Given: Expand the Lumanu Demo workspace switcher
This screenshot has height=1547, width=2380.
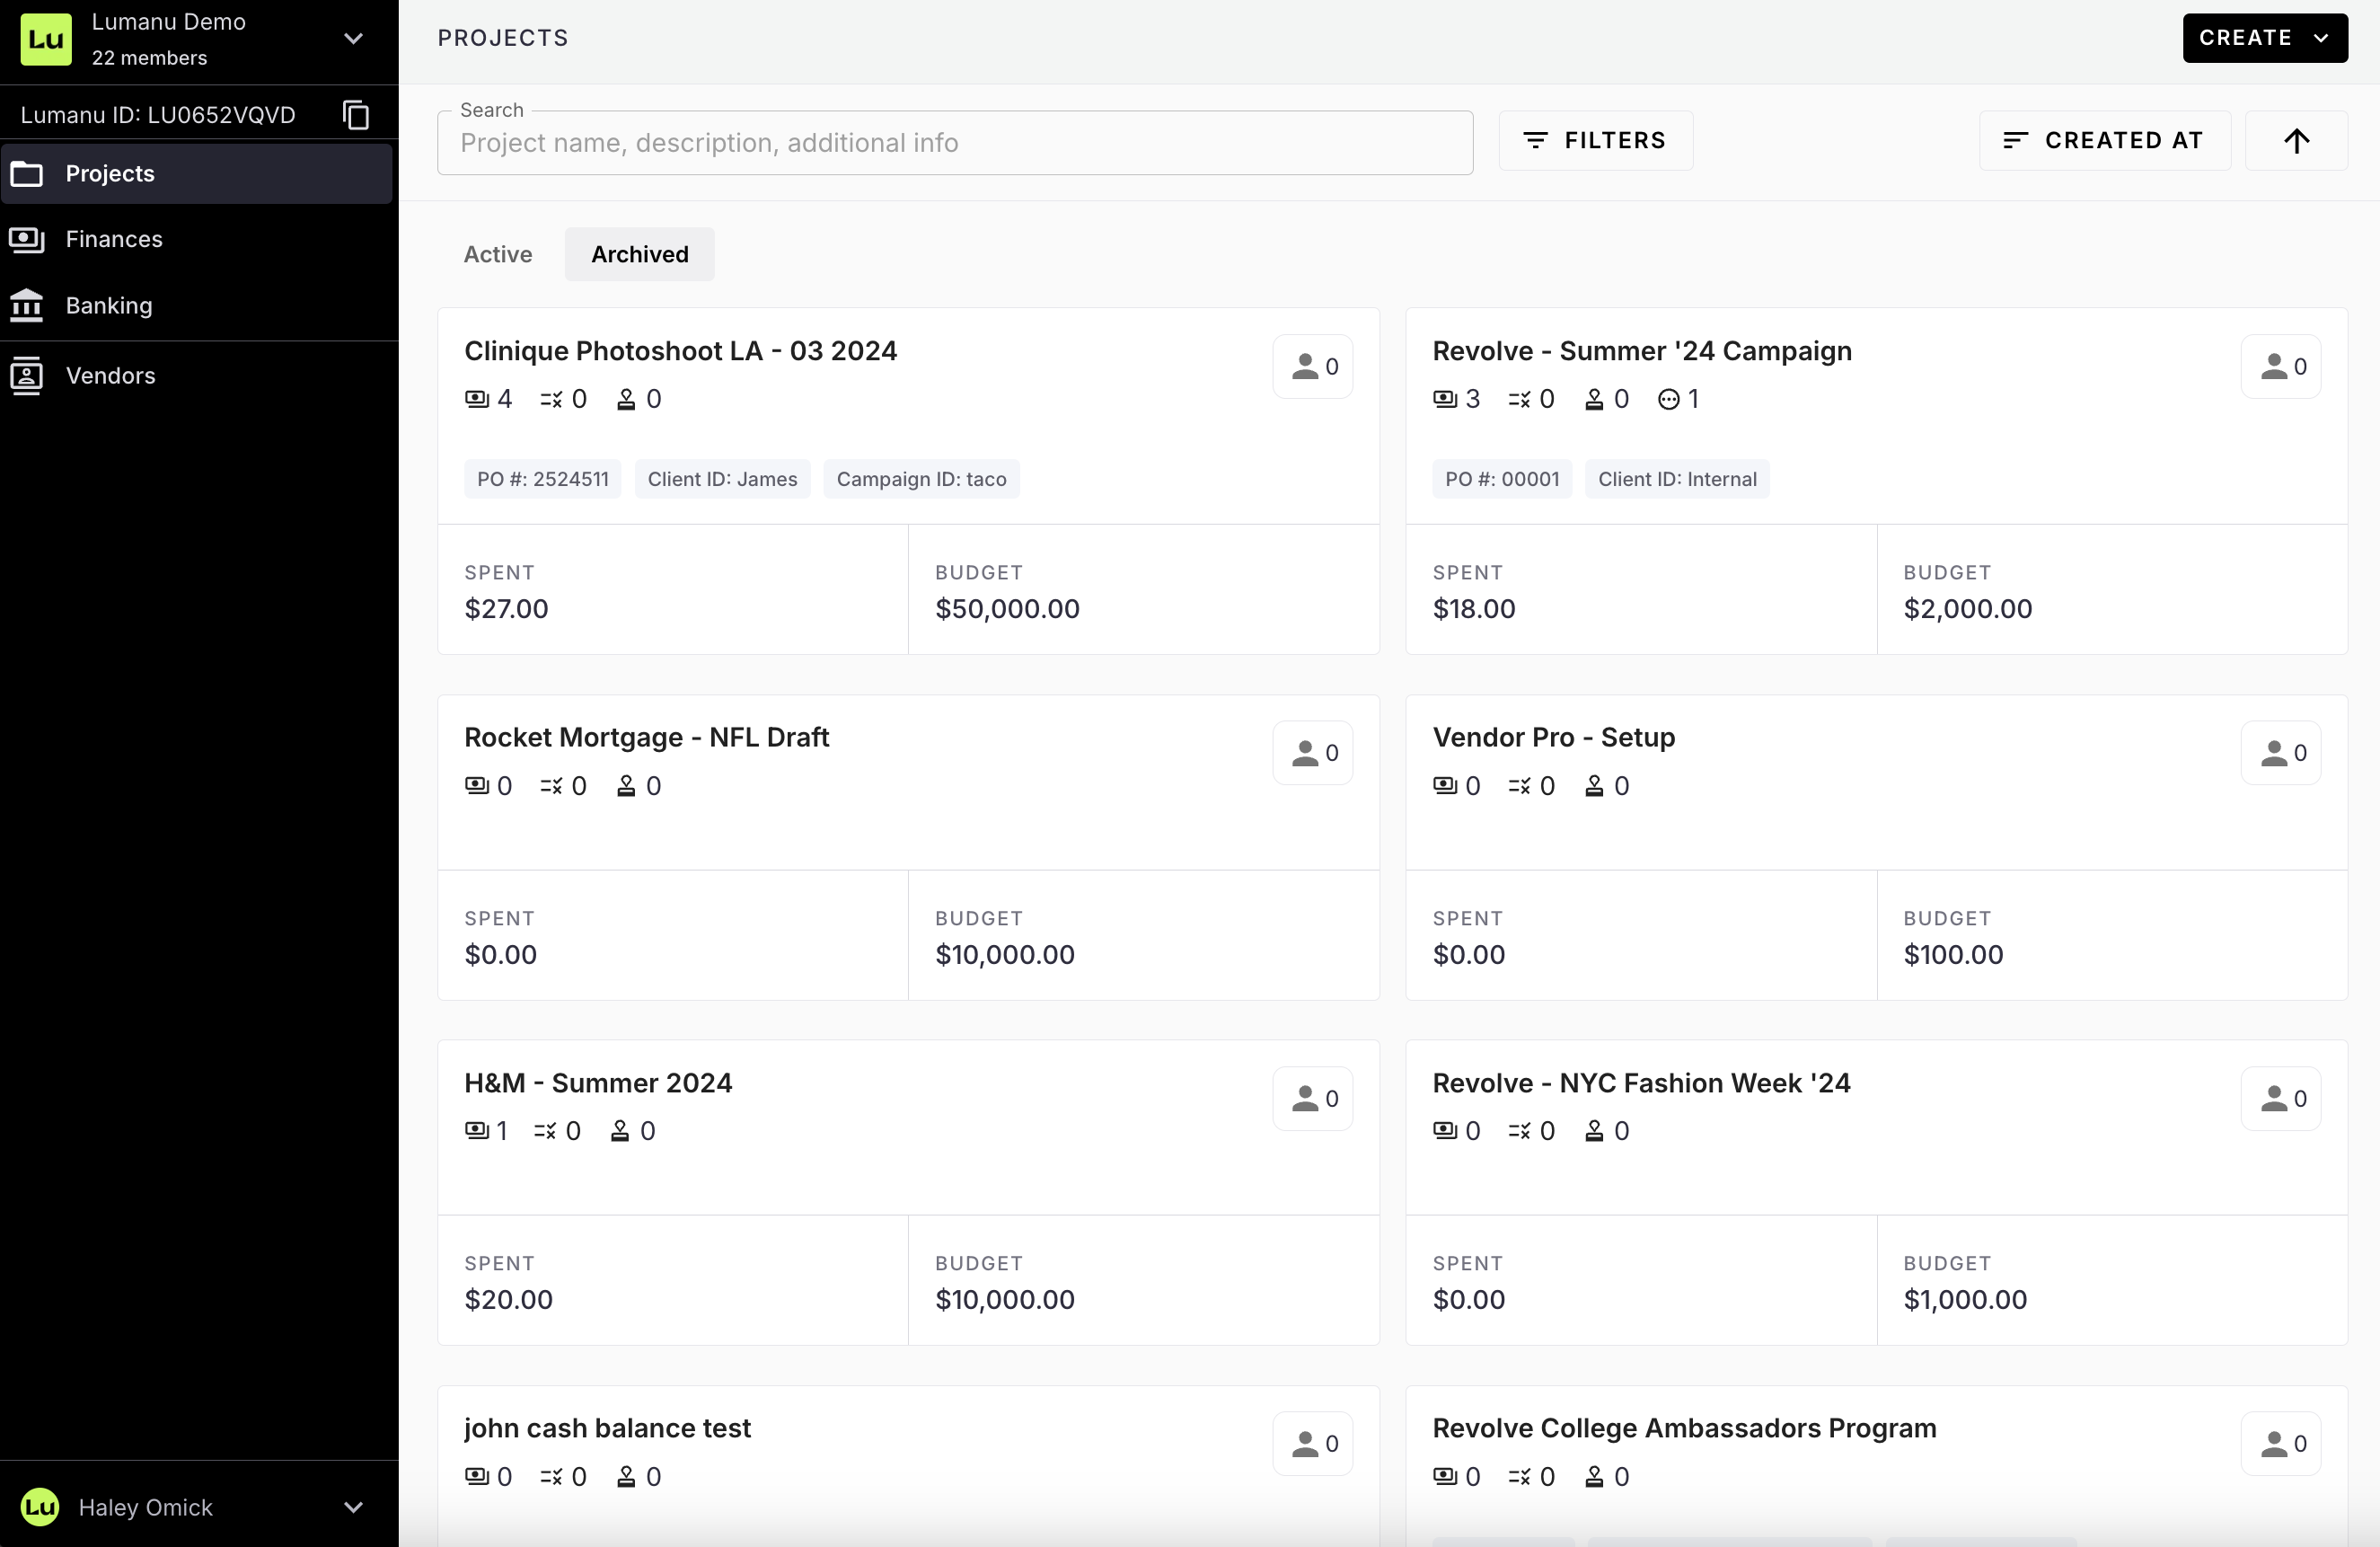Looking at the screenshot, I should point(353,39).
